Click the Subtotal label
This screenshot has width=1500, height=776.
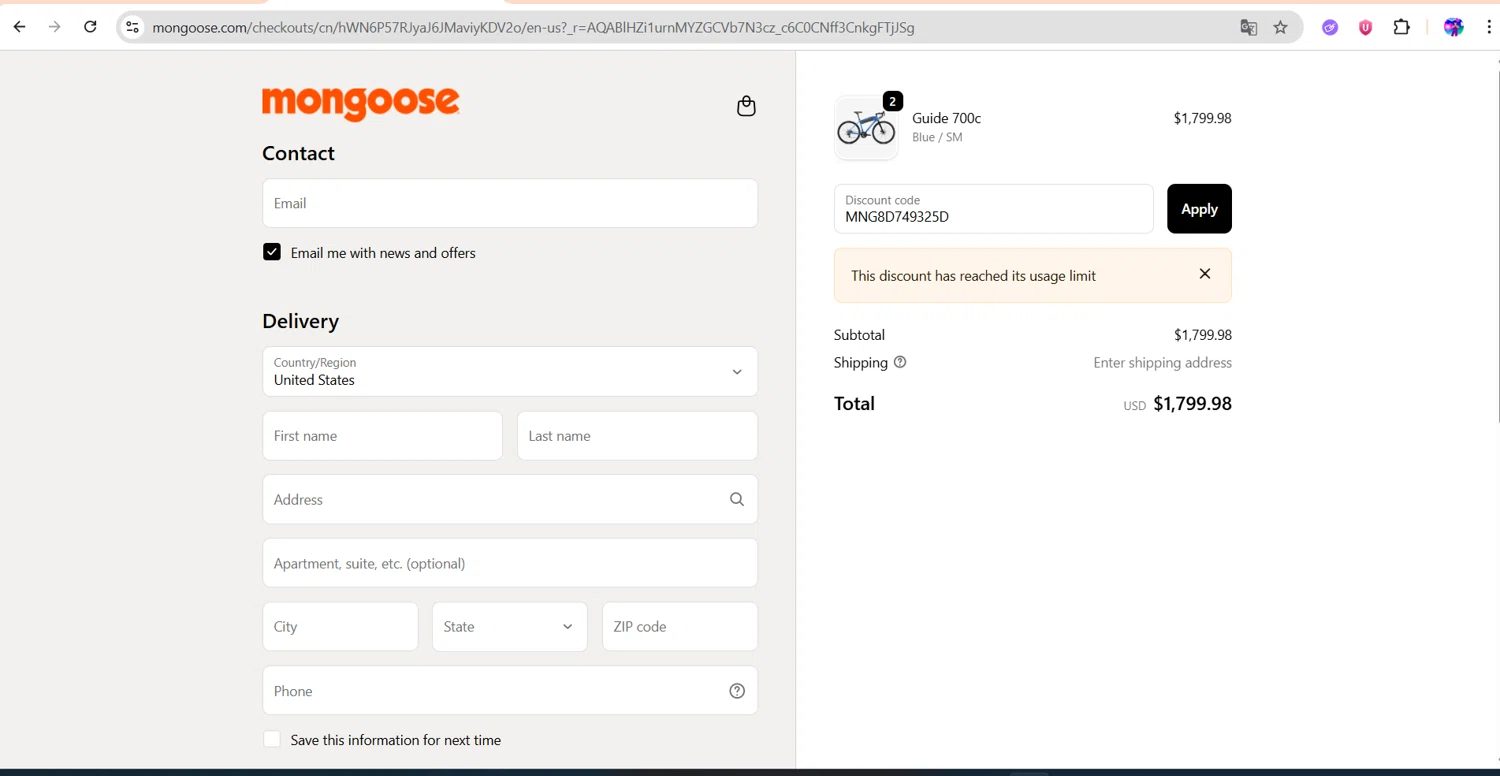tap(859, 335)
